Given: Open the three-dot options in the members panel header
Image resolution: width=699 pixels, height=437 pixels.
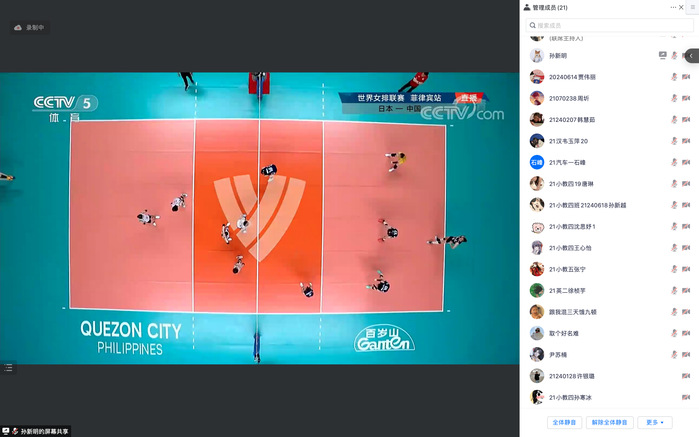Looking at the screenshot, I should pos(673,7).
